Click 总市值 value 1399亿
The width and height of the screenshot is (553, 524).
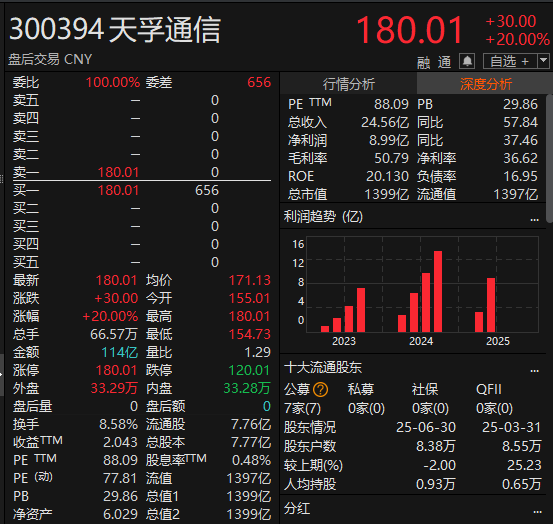pos(387,194)
